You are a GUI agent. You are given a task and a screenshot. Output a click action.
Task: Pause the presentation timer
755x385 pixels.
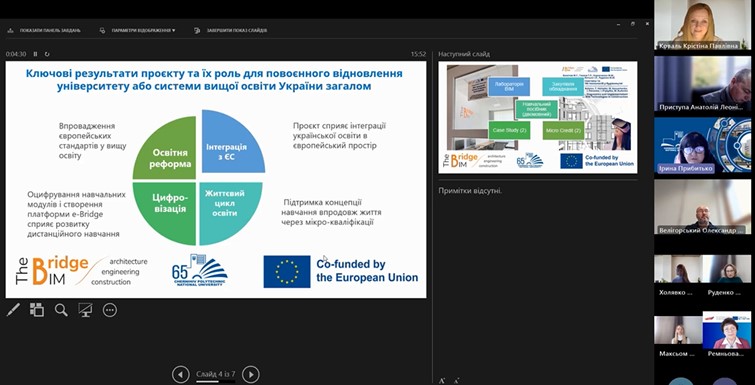(x=35, y=54)
